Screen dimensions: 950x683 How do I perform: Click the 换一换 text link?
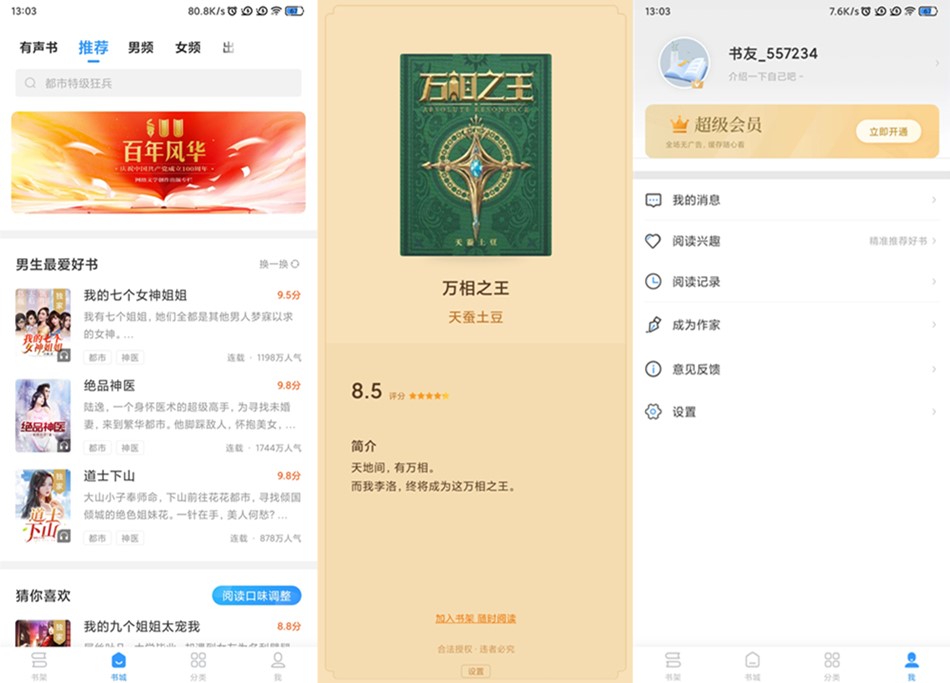[x=273, y=264]
